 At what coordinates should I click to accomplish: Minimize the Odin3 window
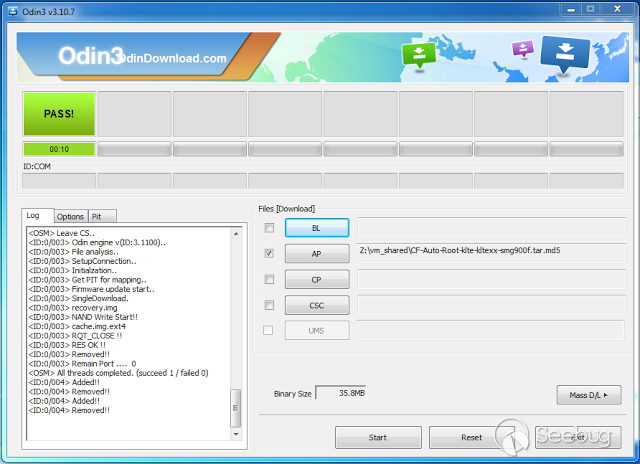[x=571, y=9]
